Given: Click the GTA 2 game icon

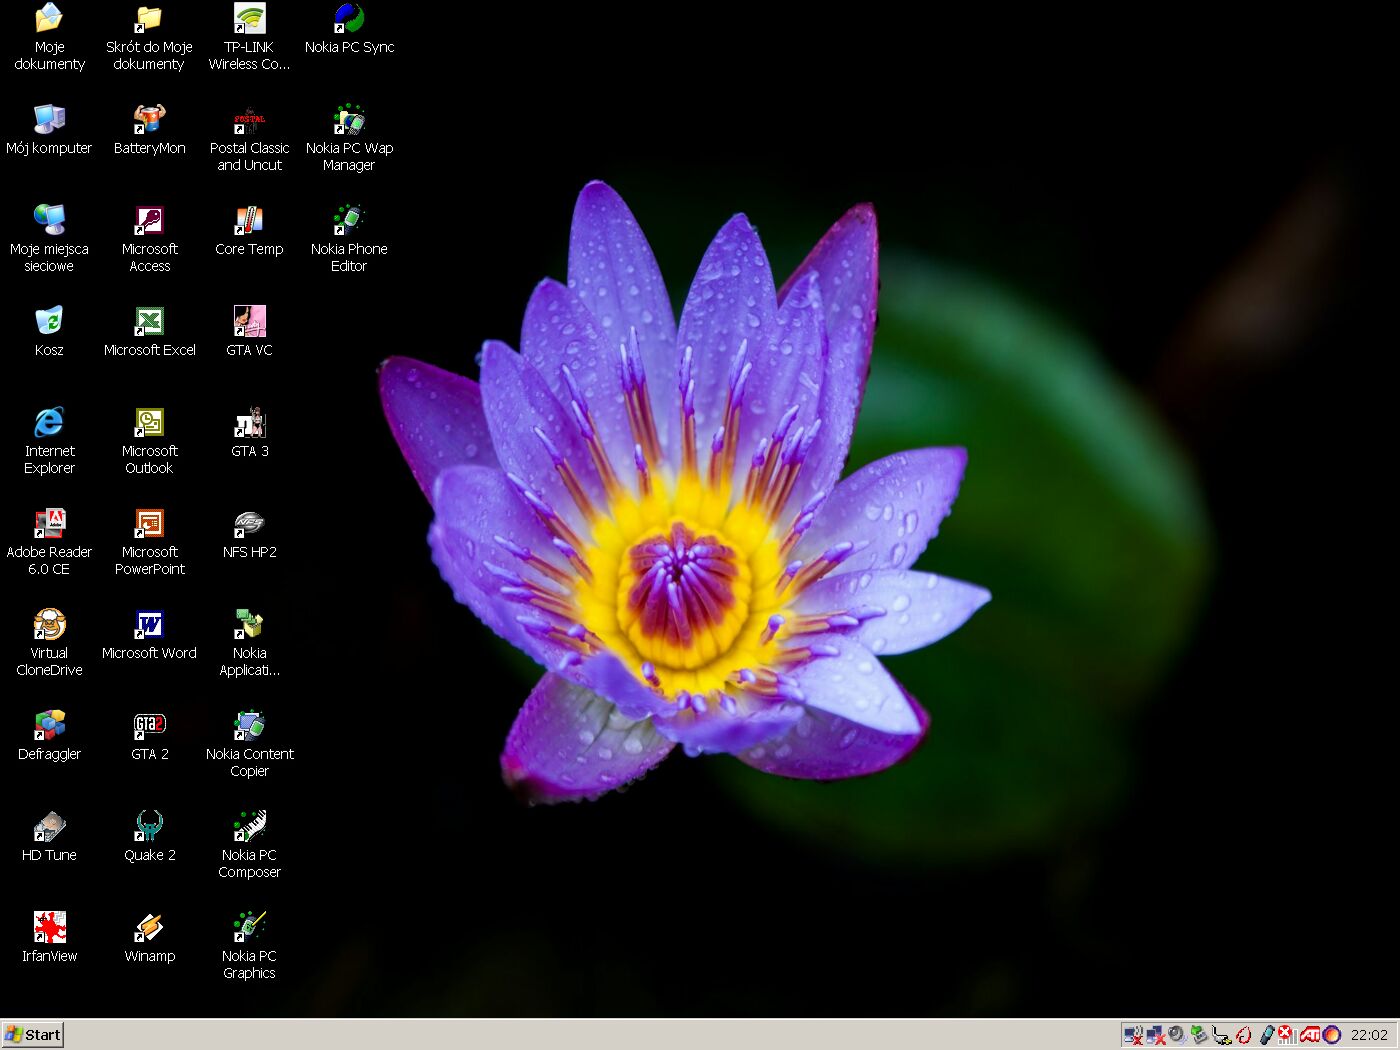Looking at the screenshot, I should 149,725.
